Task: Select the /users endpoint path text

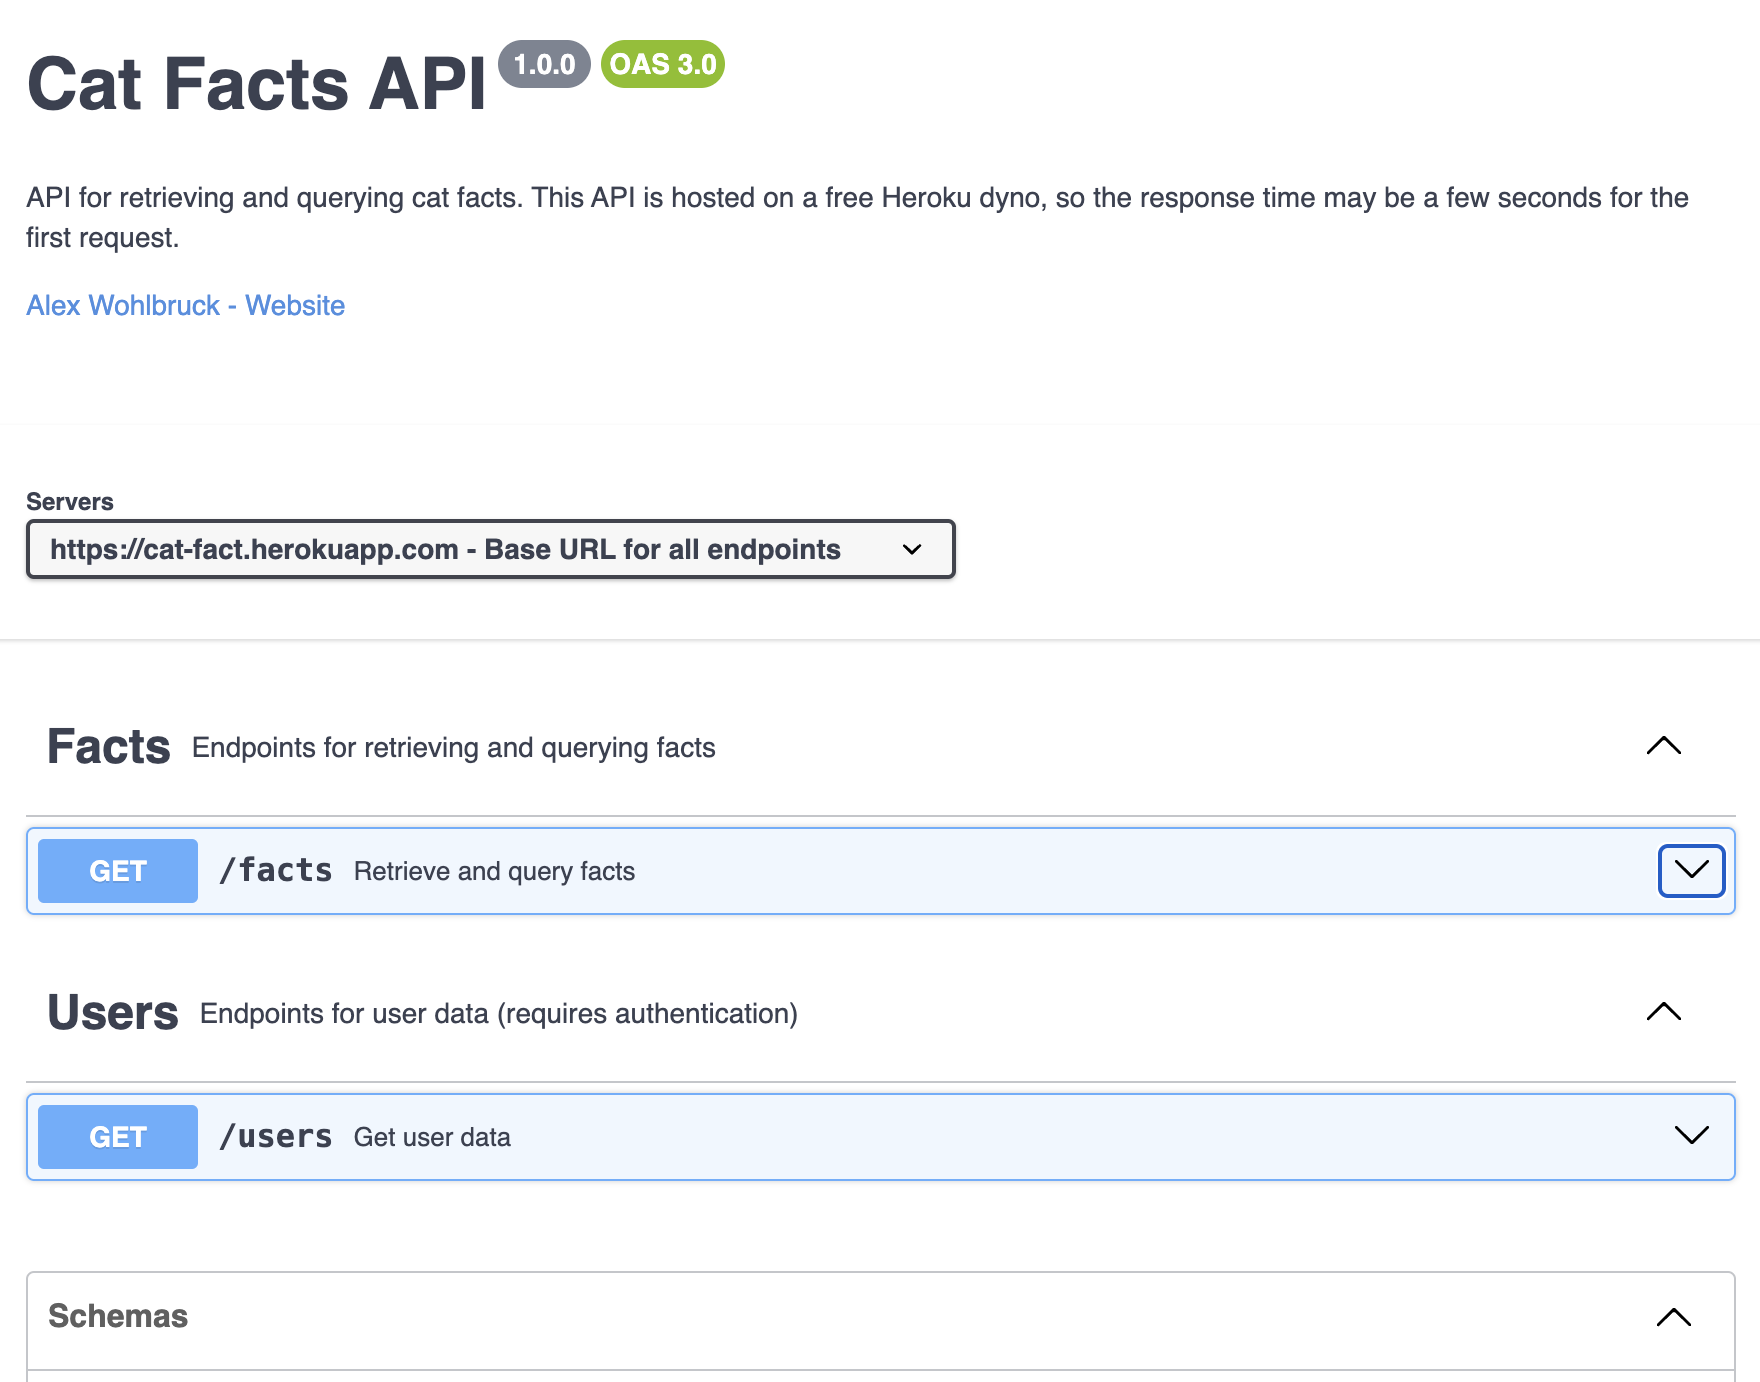Action: [x=277, y=1136]
